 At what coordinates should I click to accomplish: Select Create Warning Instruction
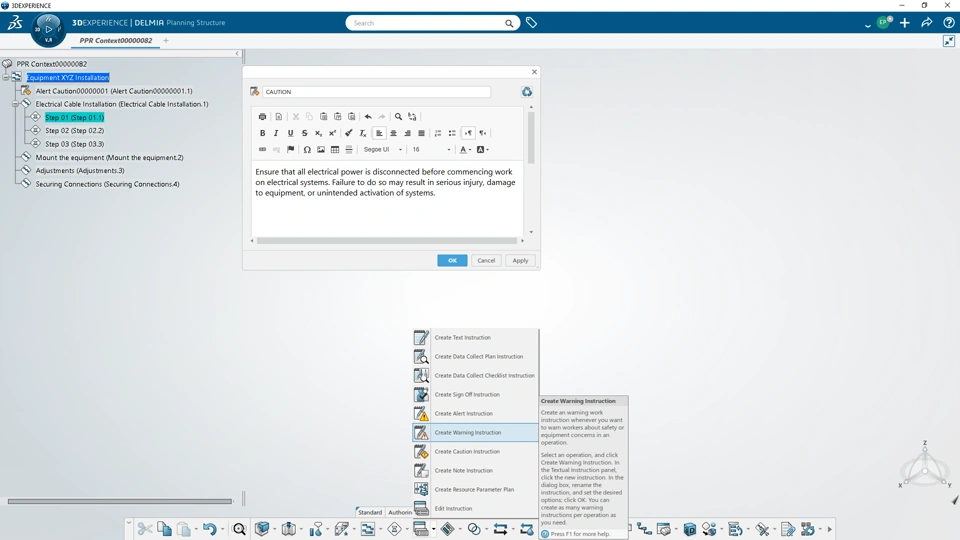tap(476, 432)
